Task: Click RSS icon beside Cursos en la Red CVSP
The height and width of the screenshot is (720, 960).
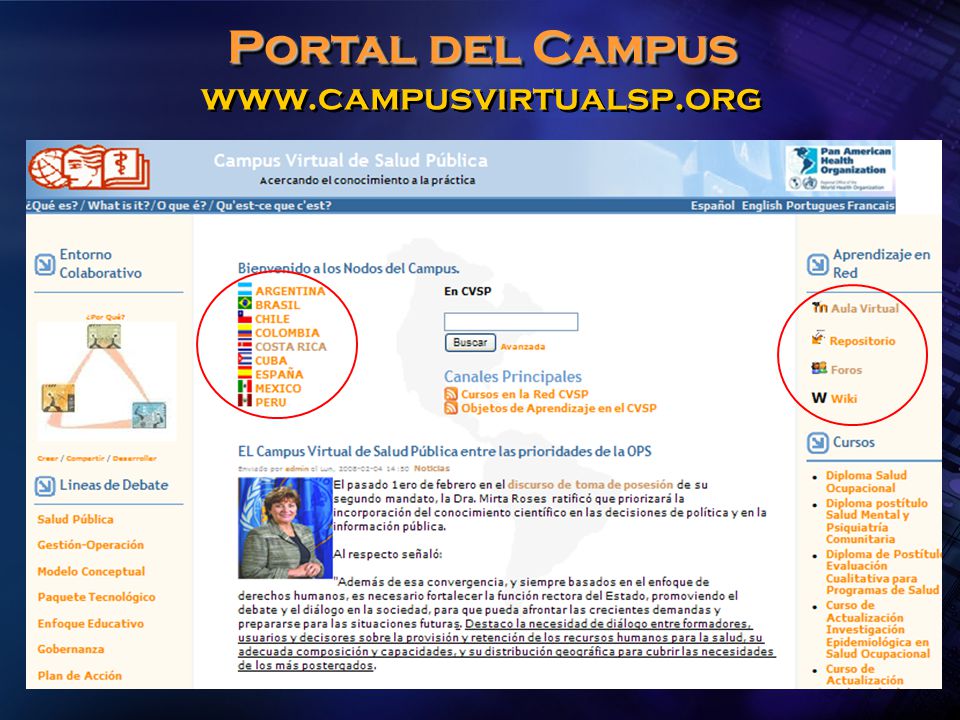Action: 451,394
